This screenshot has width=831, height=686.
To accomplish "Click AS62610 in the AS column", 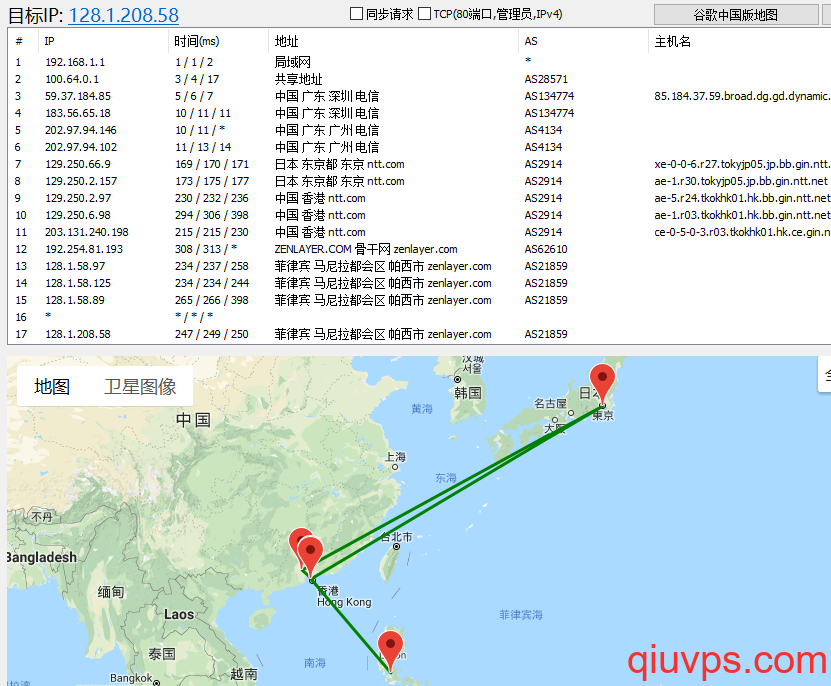I will point(546,249).
